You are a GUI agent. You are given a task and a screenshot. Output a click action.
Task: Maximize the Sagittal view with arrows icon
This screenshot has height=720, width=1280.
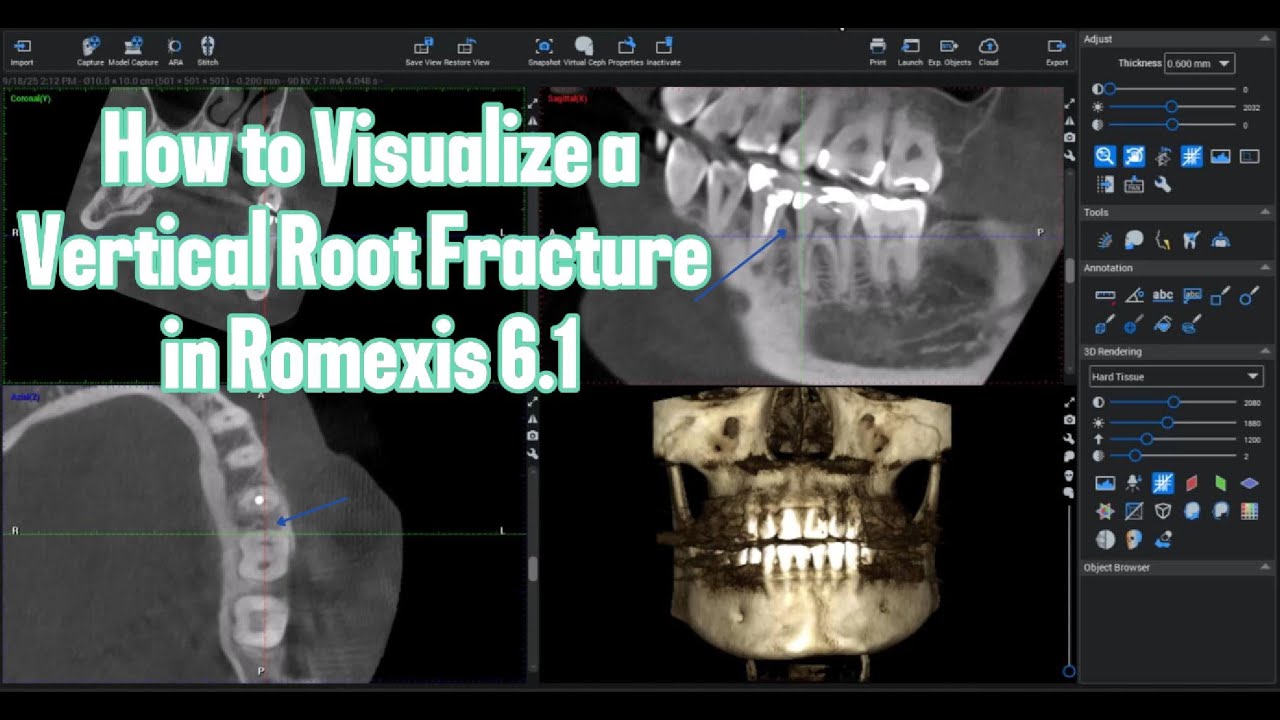point(1069,103)
